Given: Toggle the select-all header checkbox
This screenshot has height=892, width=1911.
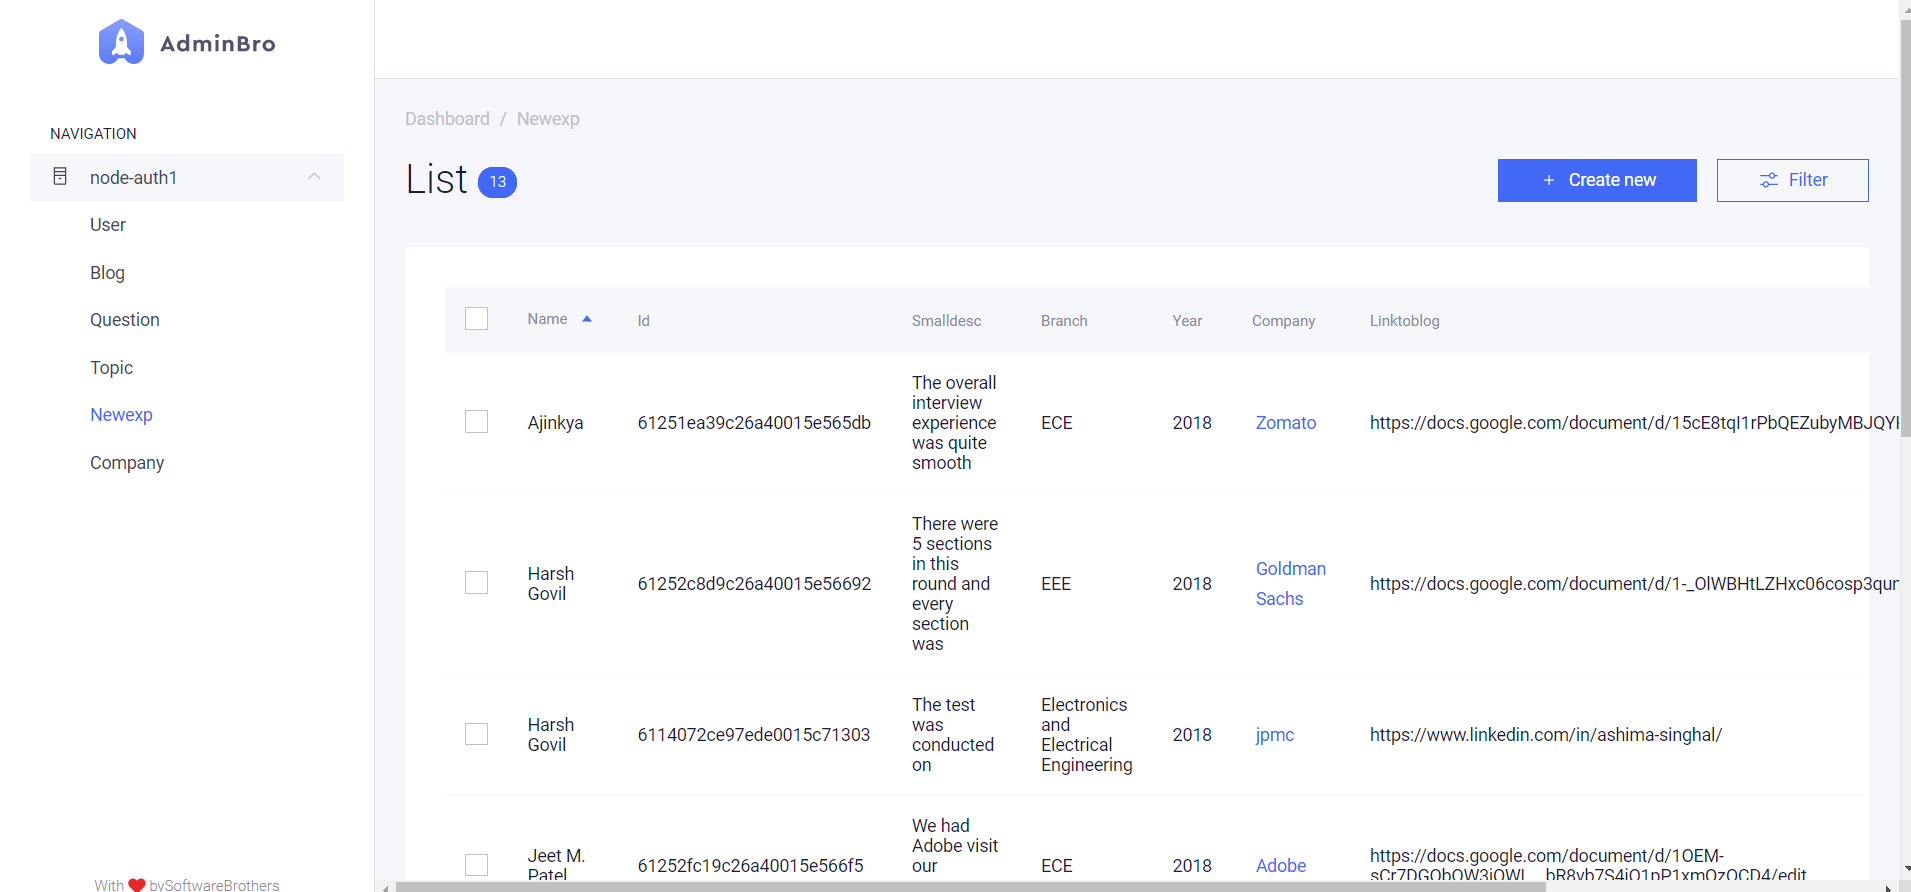Looking at the screenshot, I should click(477, 319).
